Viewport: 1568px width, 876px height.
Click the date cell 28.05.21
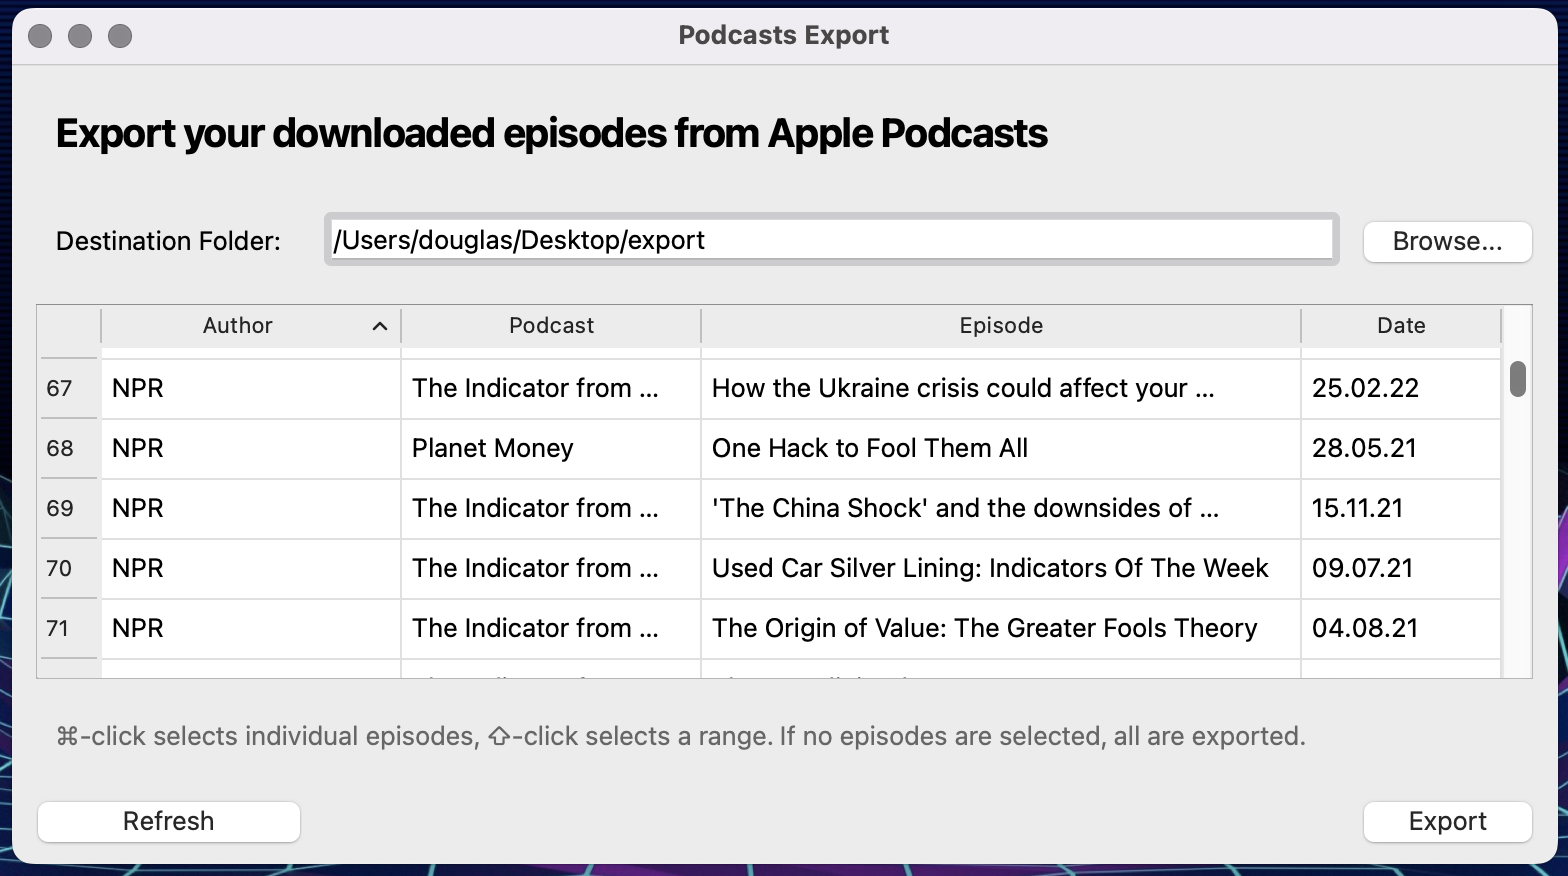(x=1401, y=448)
